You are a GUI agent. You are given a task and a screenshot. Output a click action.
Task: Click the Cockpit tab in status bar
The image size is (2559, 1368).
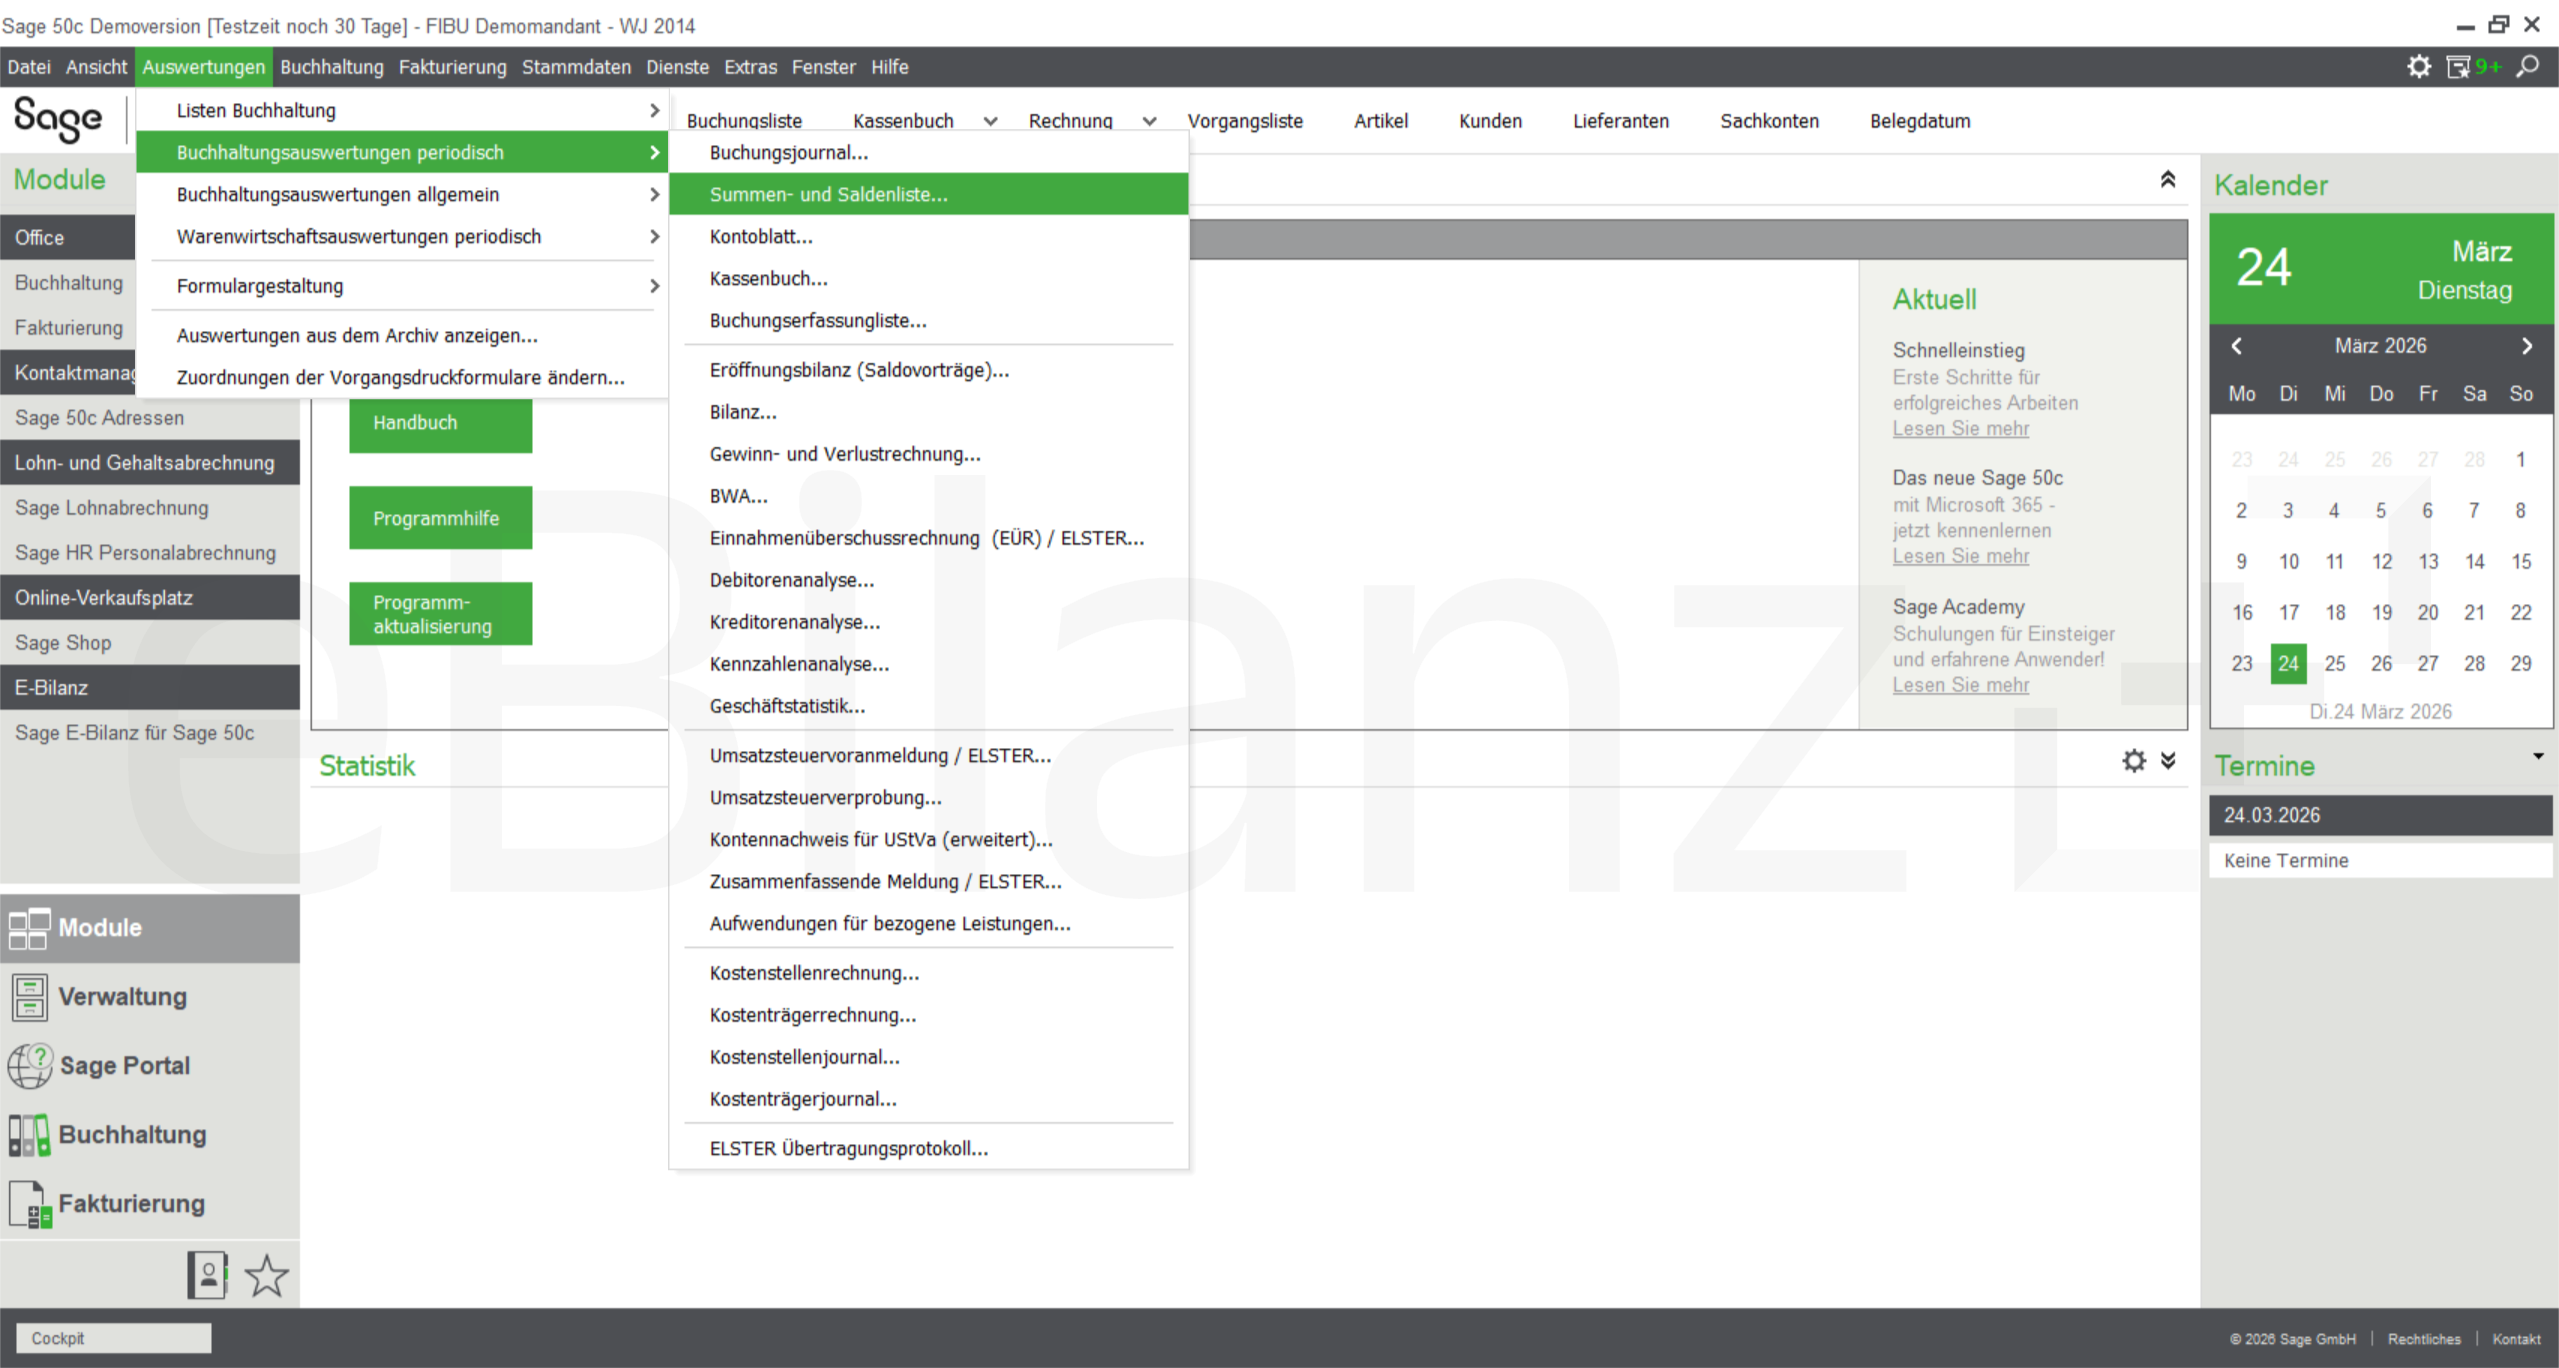point(114,1338)
